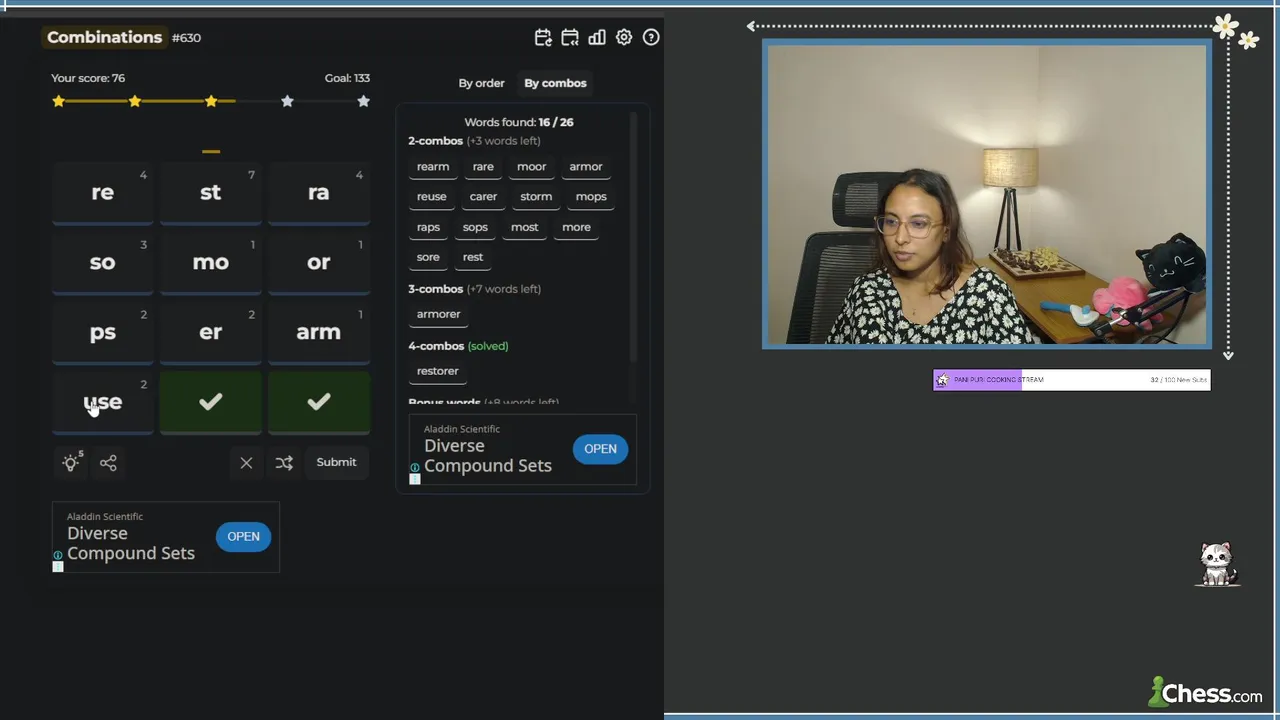Click the found word 'sops'
The height and width of the screenshot is (720, 1280).
click(x=475, y=227)
